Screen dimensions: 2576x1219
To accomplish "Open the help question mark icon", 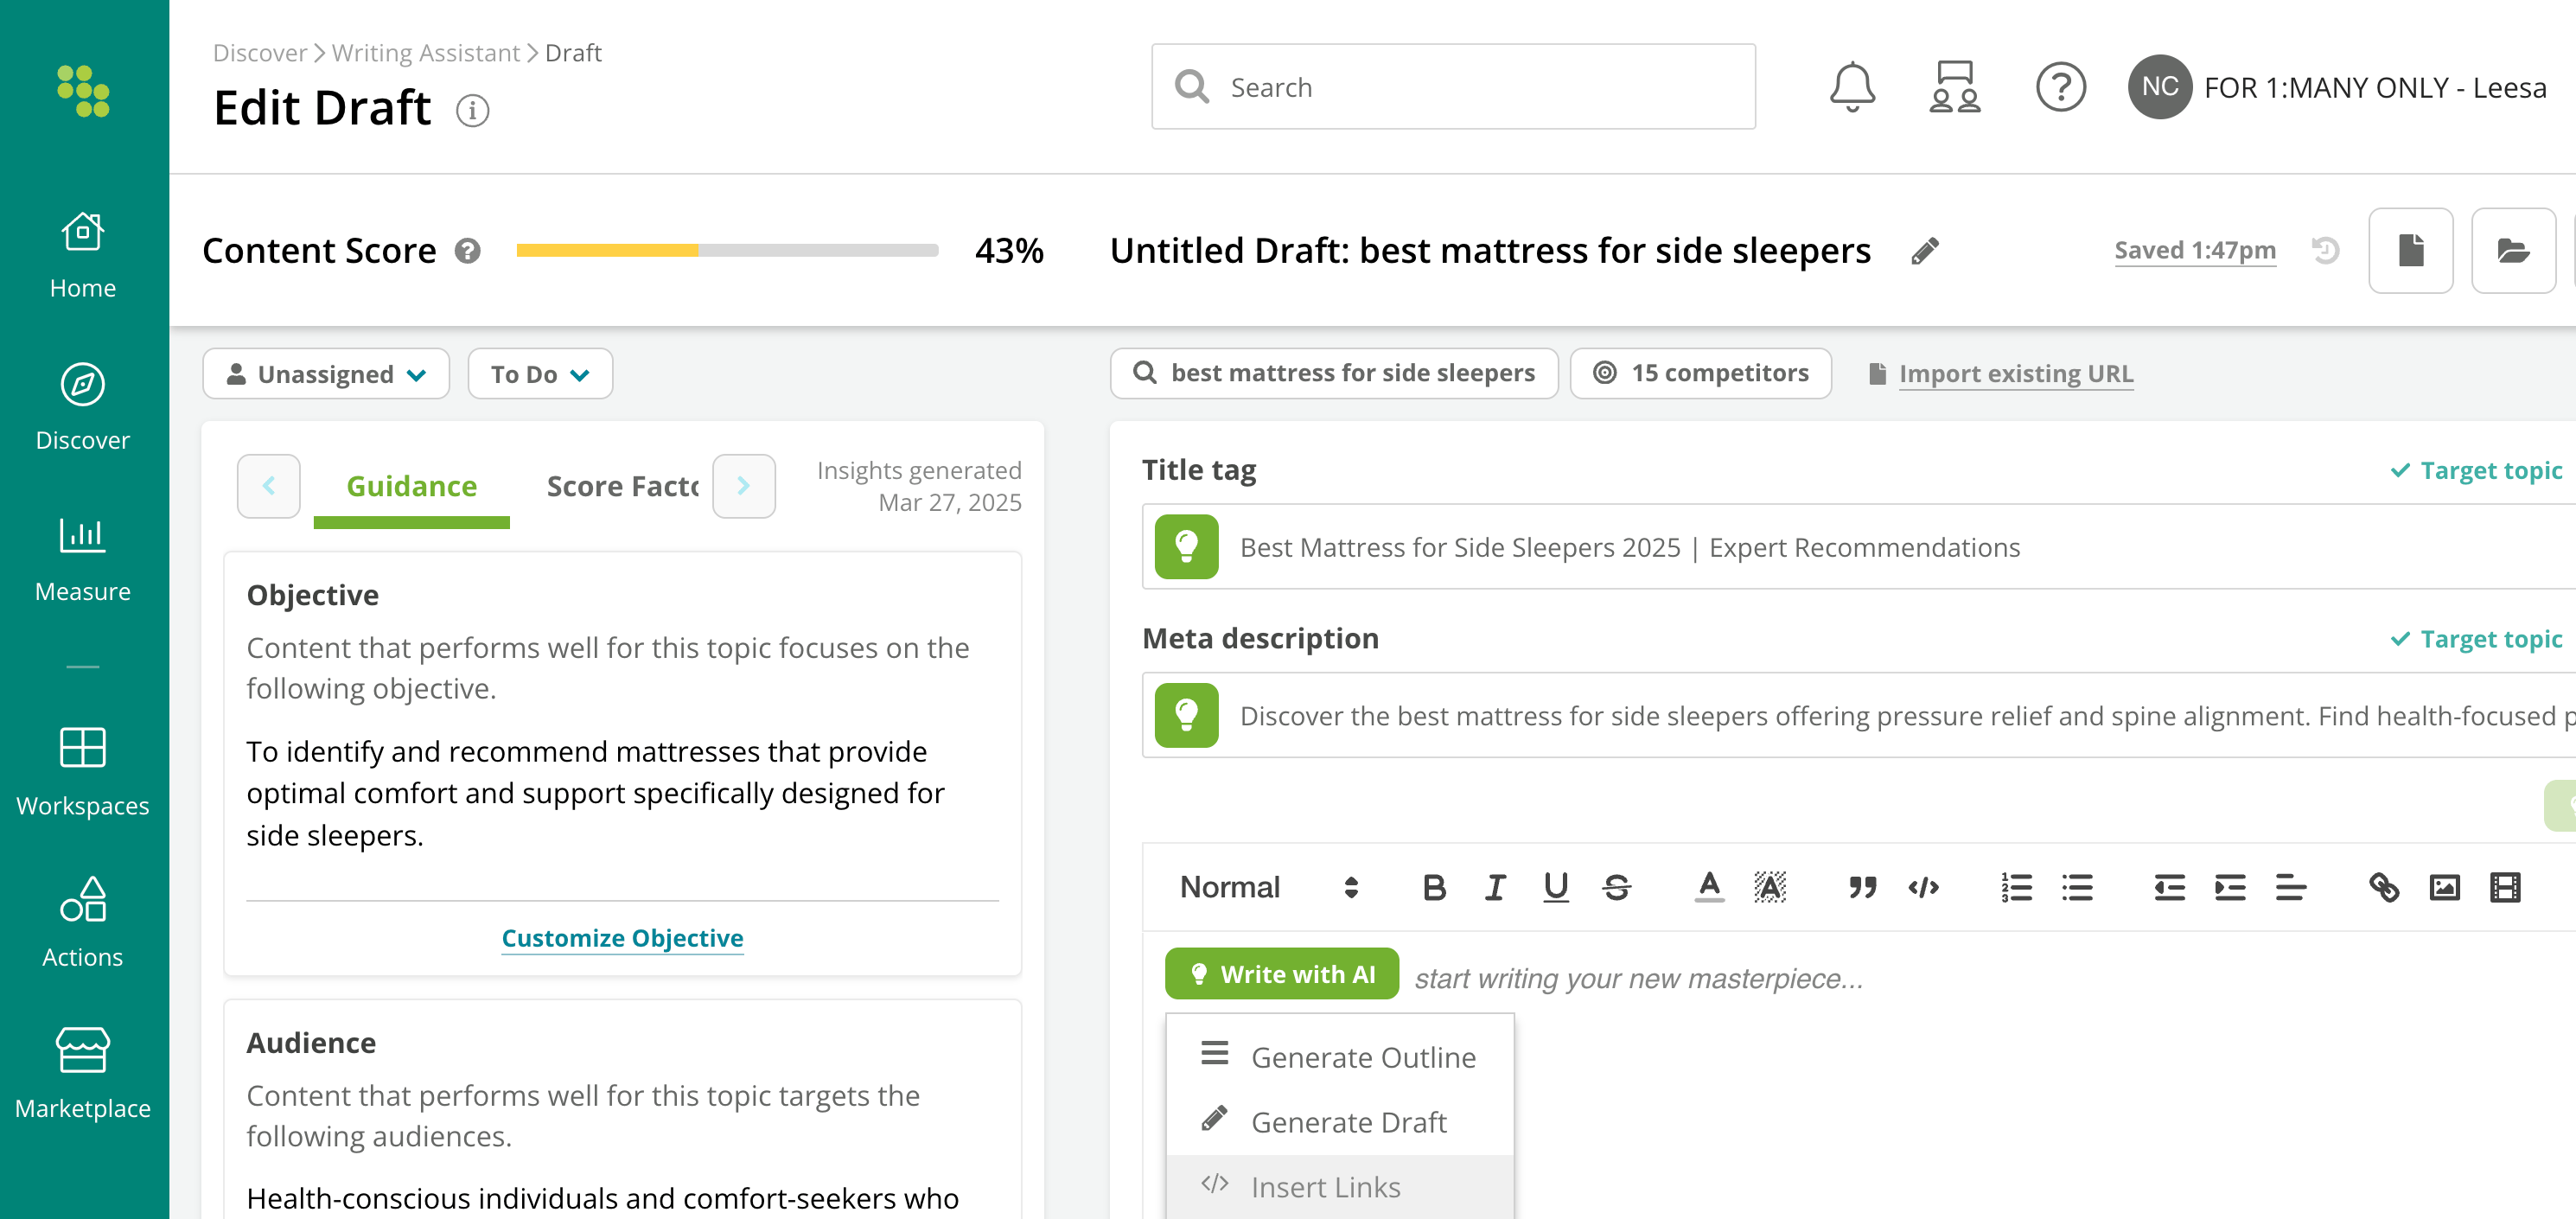I will coord(2060,87).
